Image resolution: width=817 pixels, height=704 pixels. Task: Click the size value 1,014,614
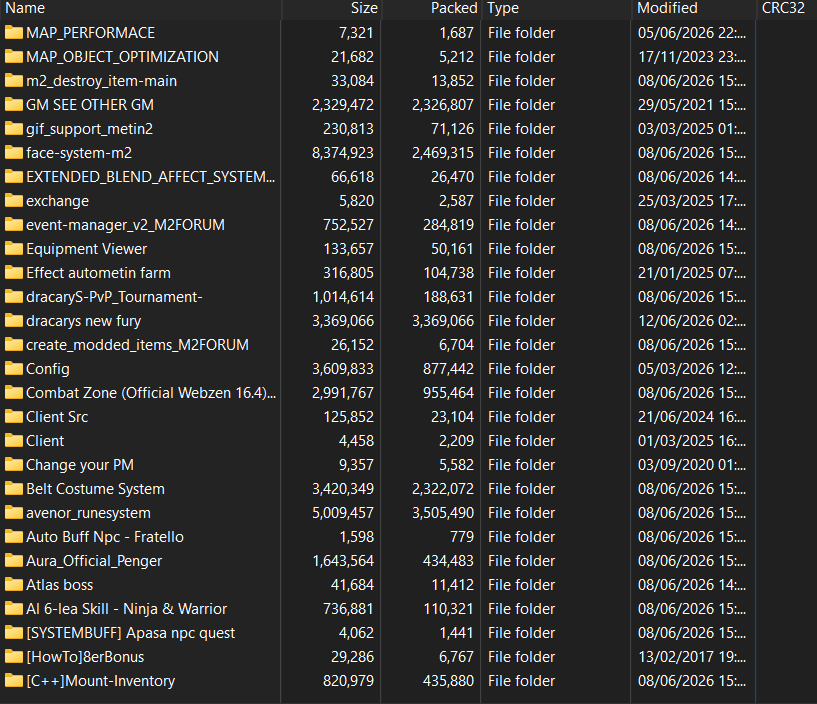(x=343, y=297)
